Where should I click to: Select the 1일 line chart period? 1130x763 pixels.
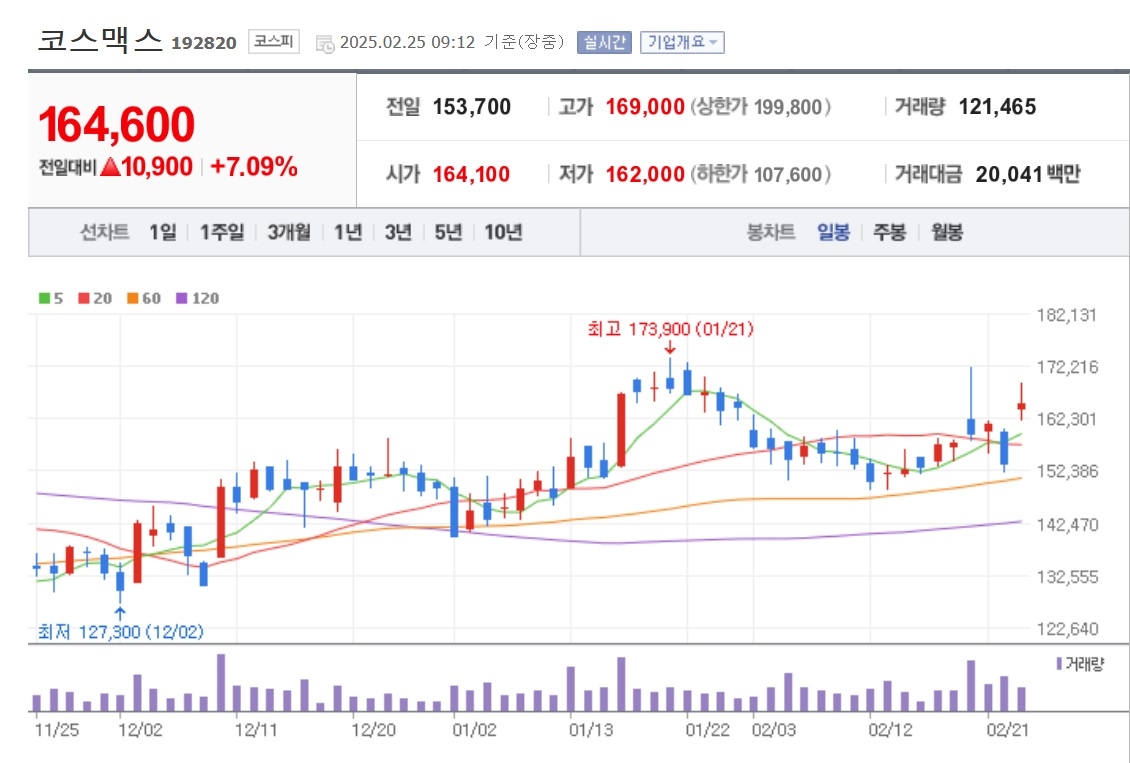(163, 232)
